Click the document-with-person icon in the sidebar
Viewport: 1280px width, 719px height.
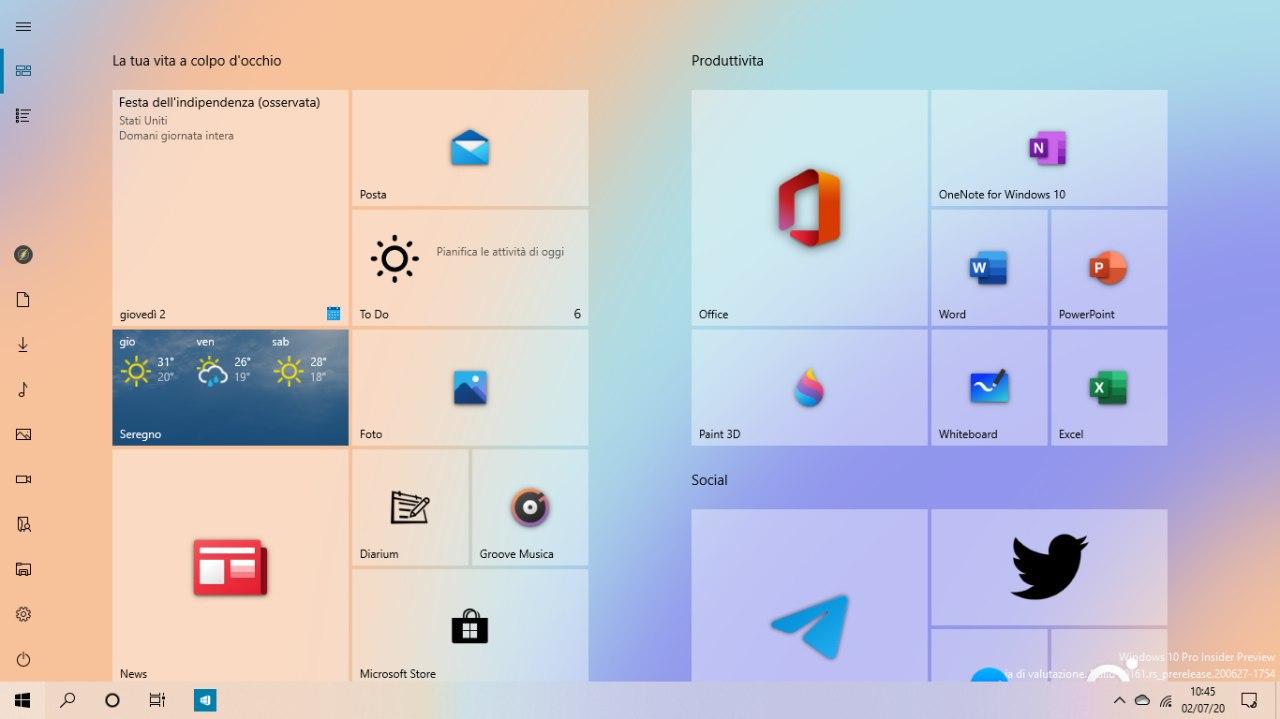pos(23,525)
